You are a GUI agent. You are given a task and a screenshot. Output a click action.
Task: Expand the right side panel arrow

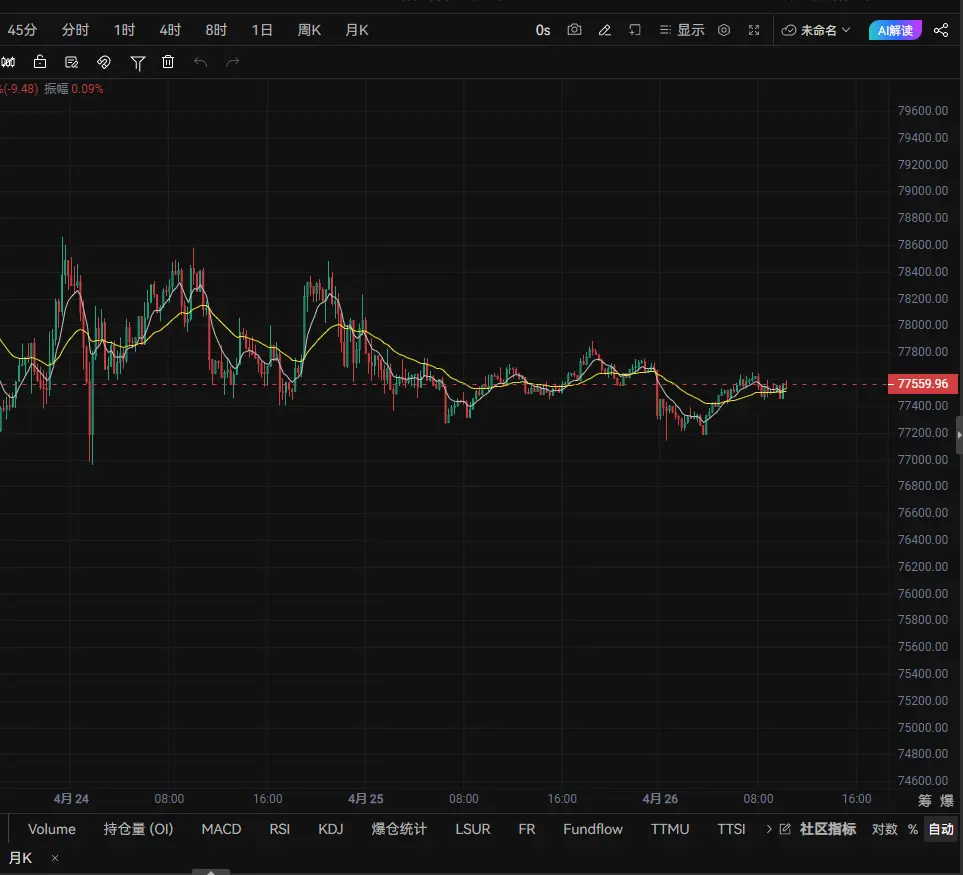(x=959, y=435)
